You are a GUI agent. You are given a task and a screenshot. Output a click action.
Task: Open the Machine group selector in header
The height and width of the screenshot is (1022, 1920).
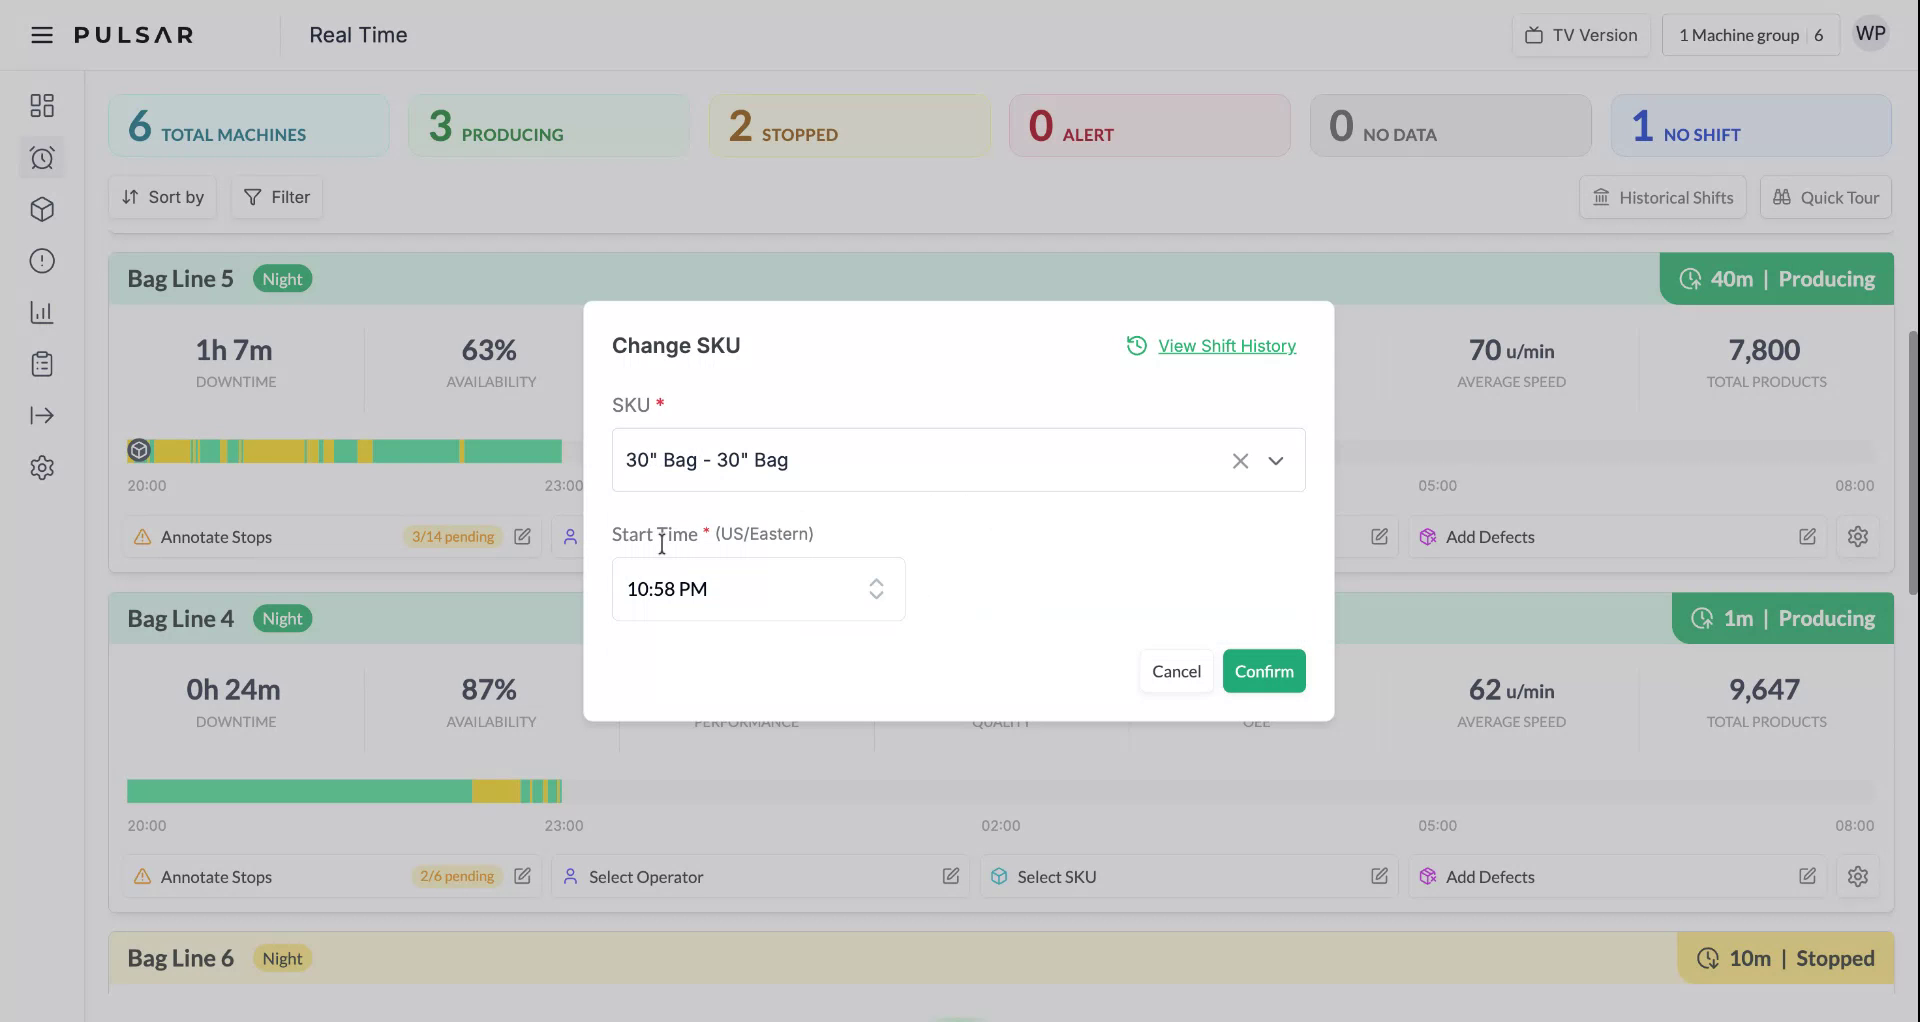(x=1750, y=34)
